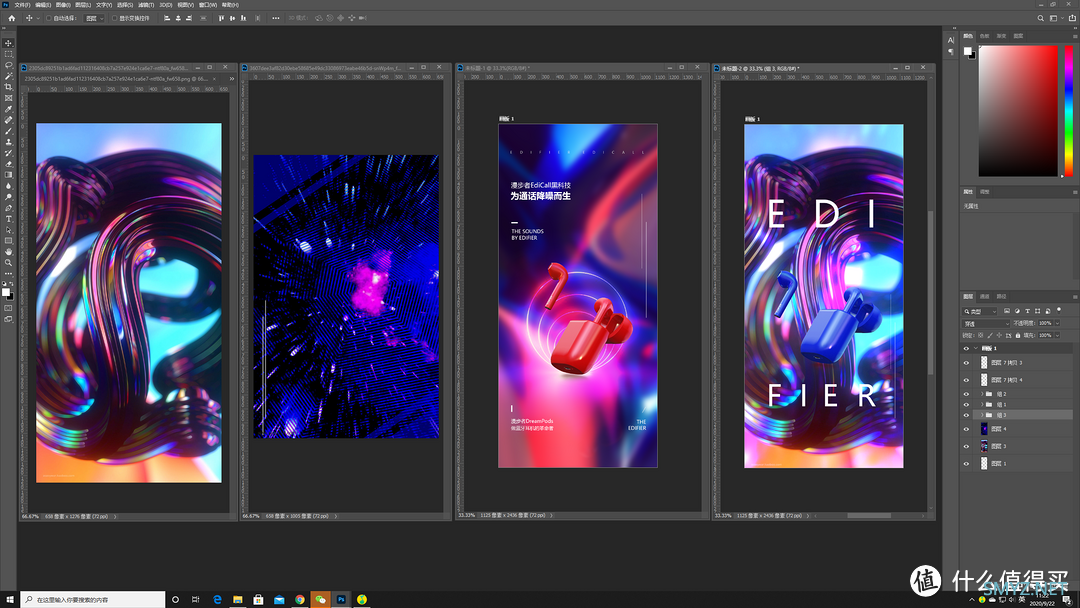Select the Crop tool
Screen dimensions: 1080x608
coord(8,87)
